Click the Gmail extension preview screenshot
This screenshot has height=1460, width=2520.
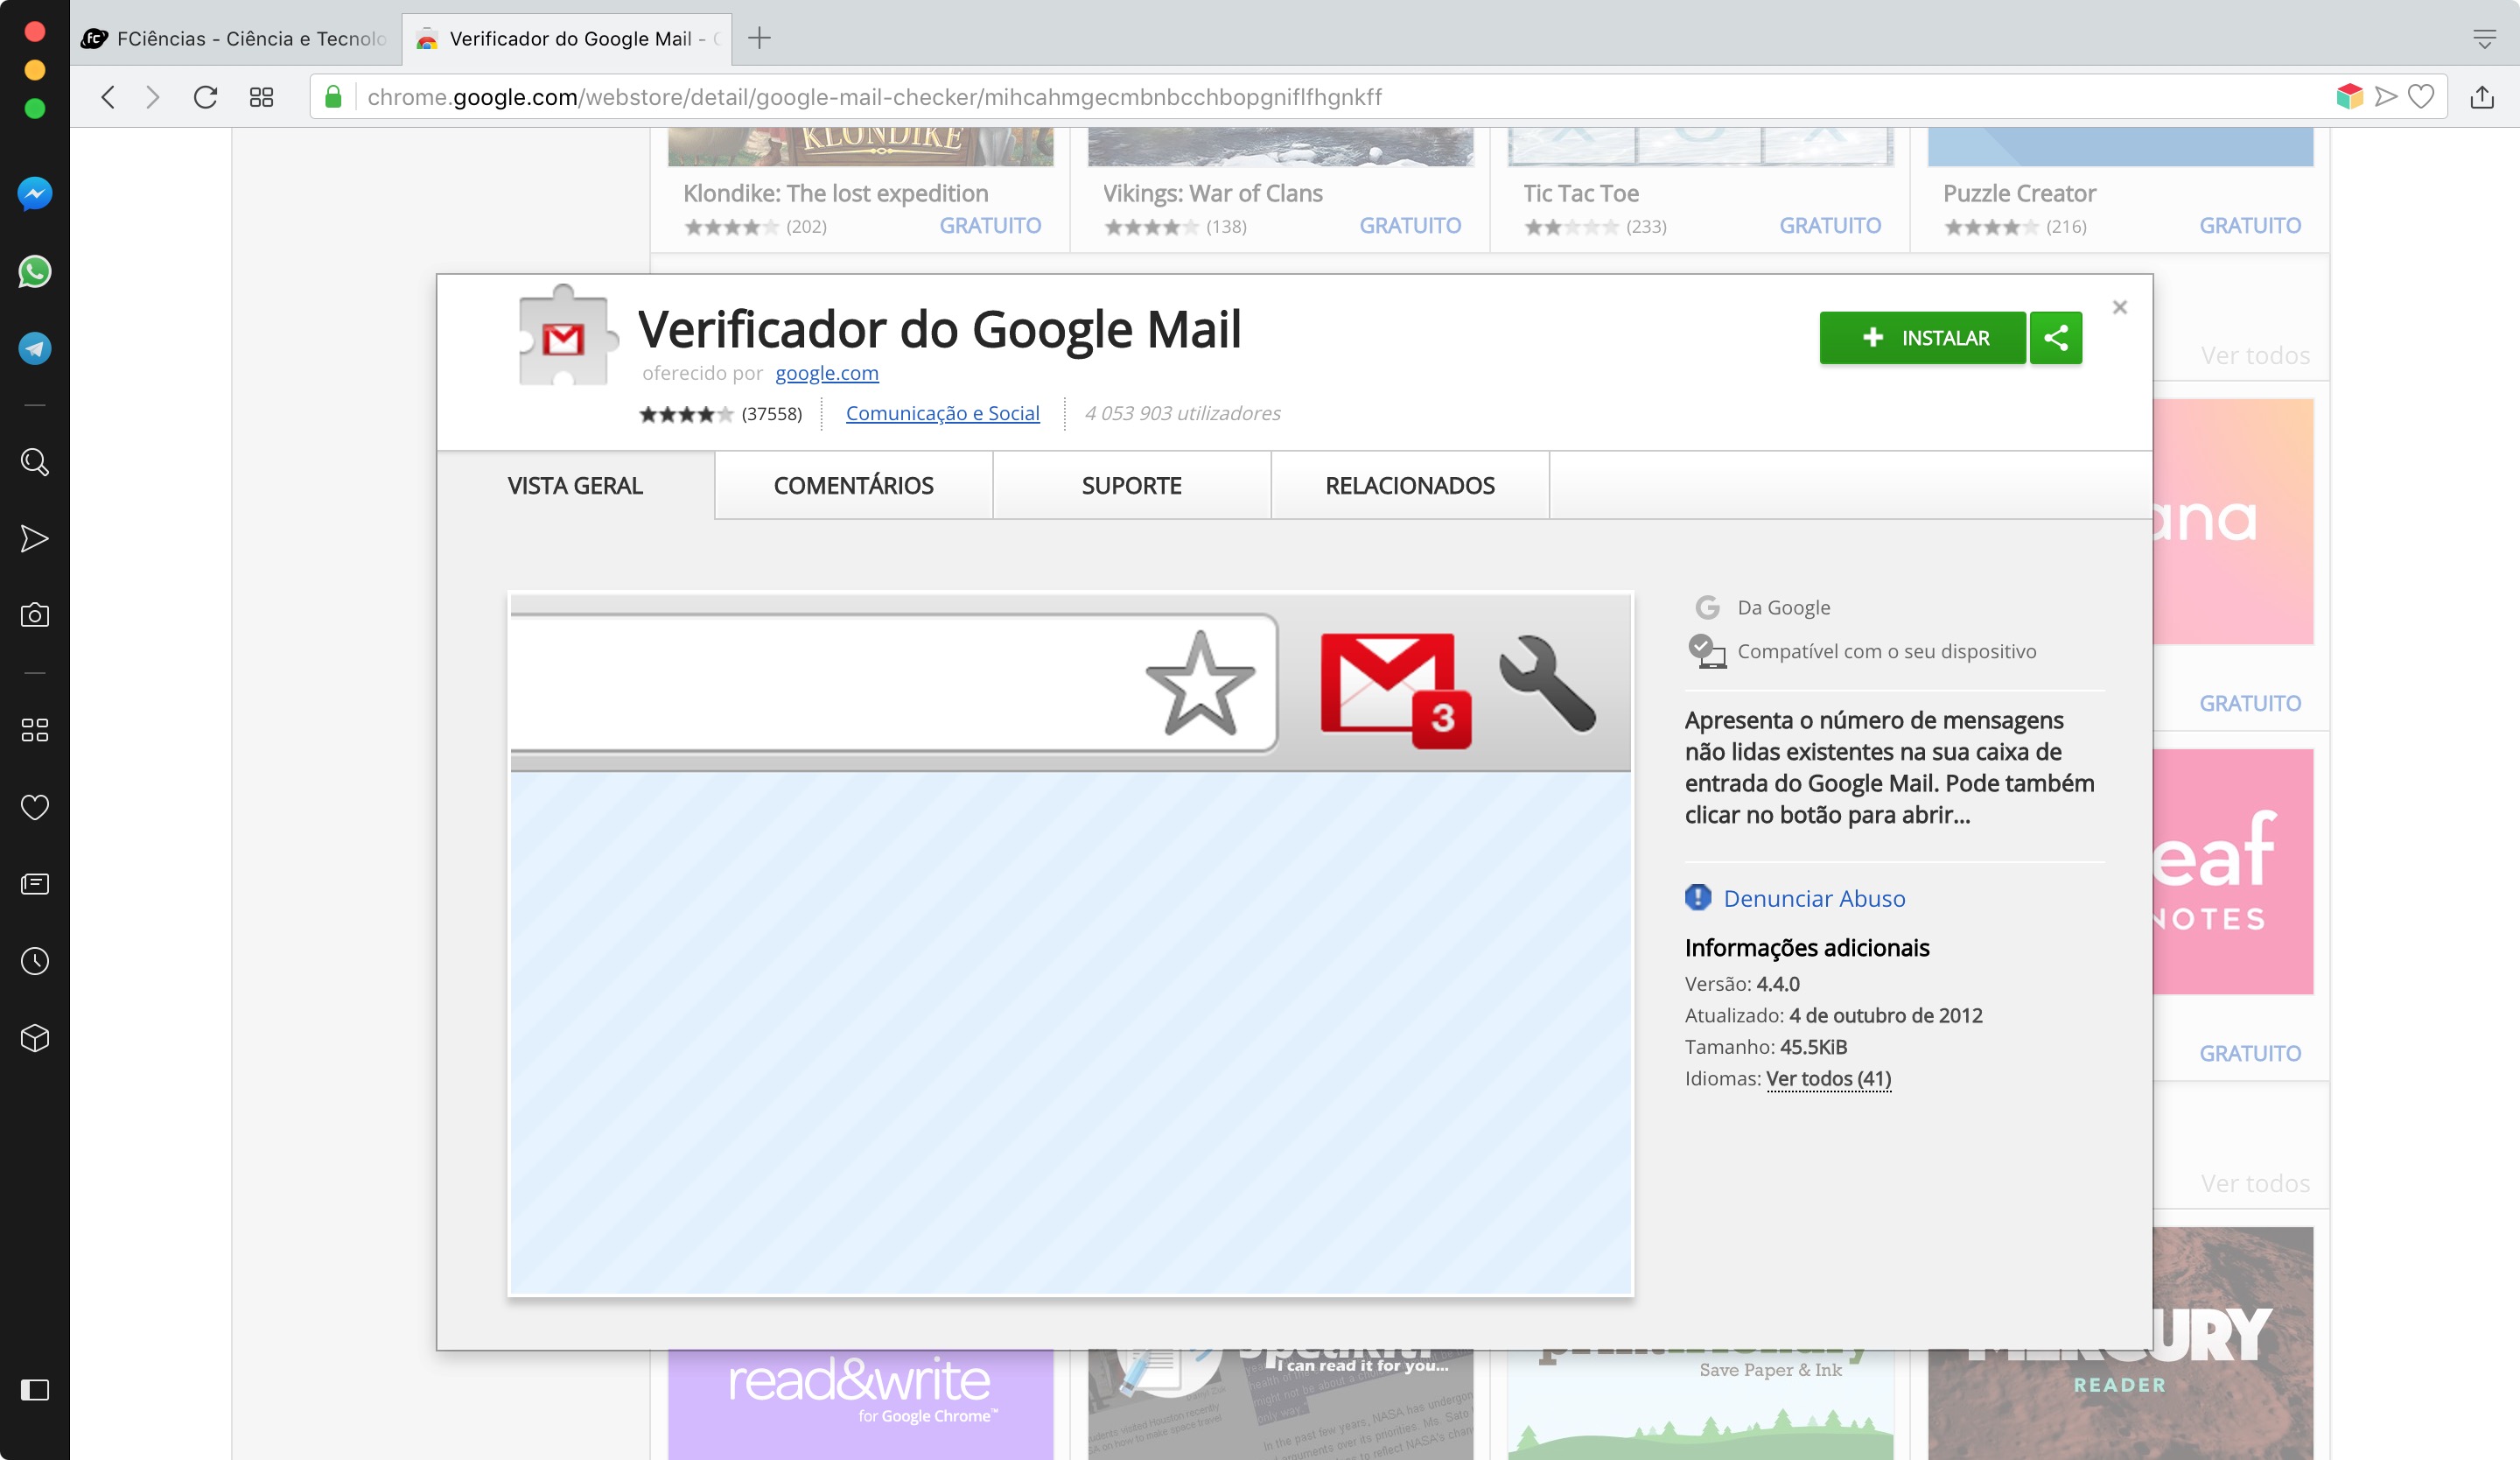pyautogui.click(x=1070, y=943)
